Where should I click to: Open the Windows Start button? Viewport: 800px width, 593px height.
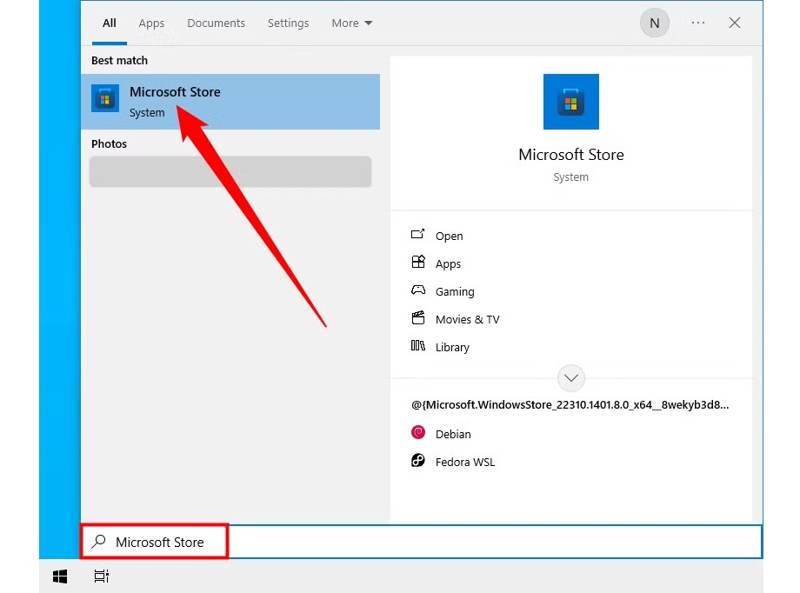(60, 576)
